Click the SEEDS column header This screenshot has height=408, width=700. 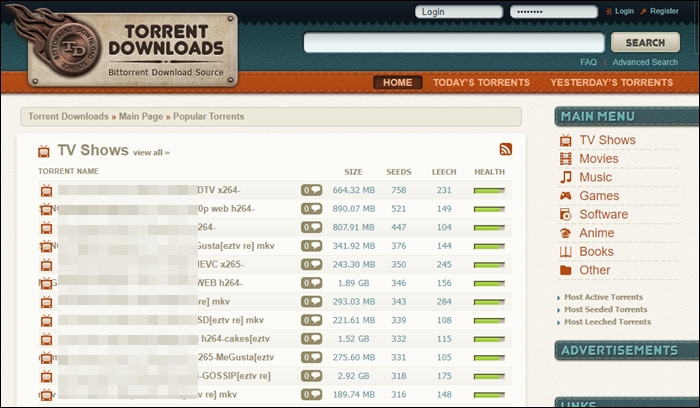pos(398,172)
